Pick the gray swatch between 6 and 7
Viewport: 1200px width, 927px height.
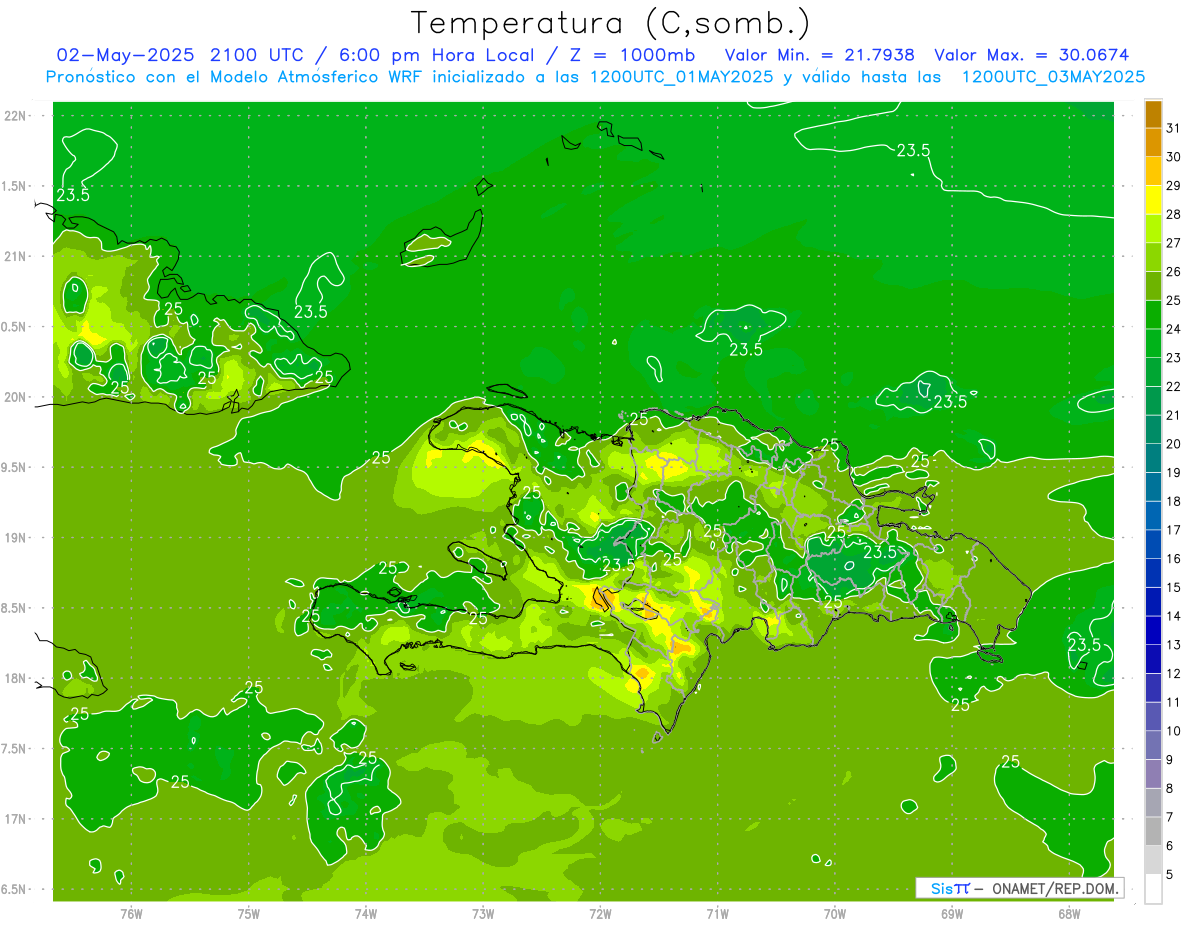(x=1153, y=831)
